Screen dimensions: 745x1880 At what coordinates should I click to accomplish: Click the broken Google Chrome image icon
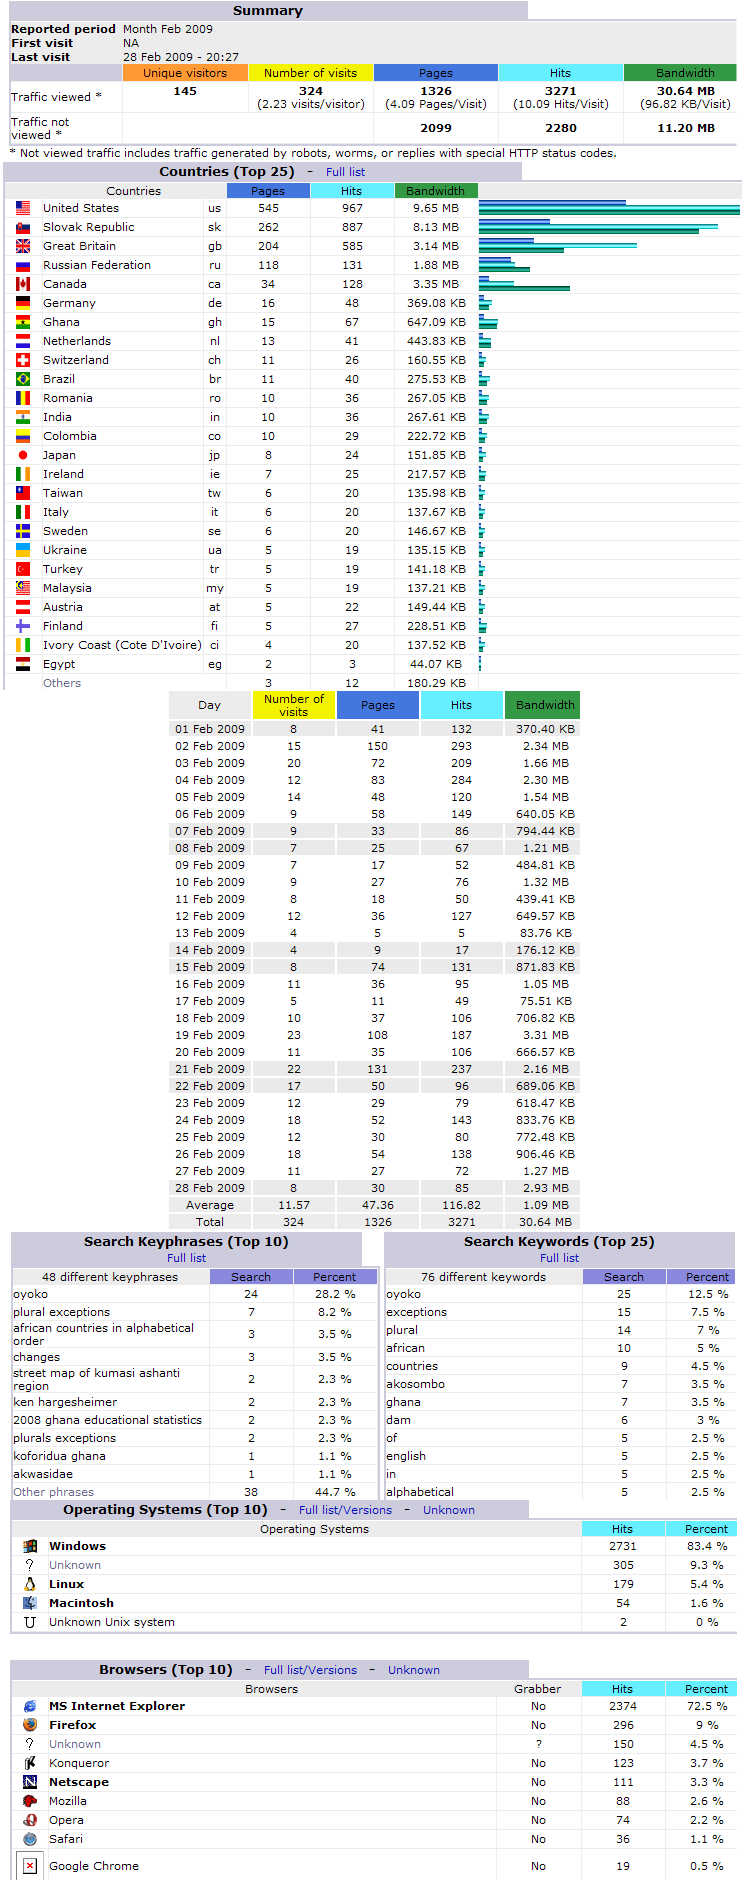30,1866
